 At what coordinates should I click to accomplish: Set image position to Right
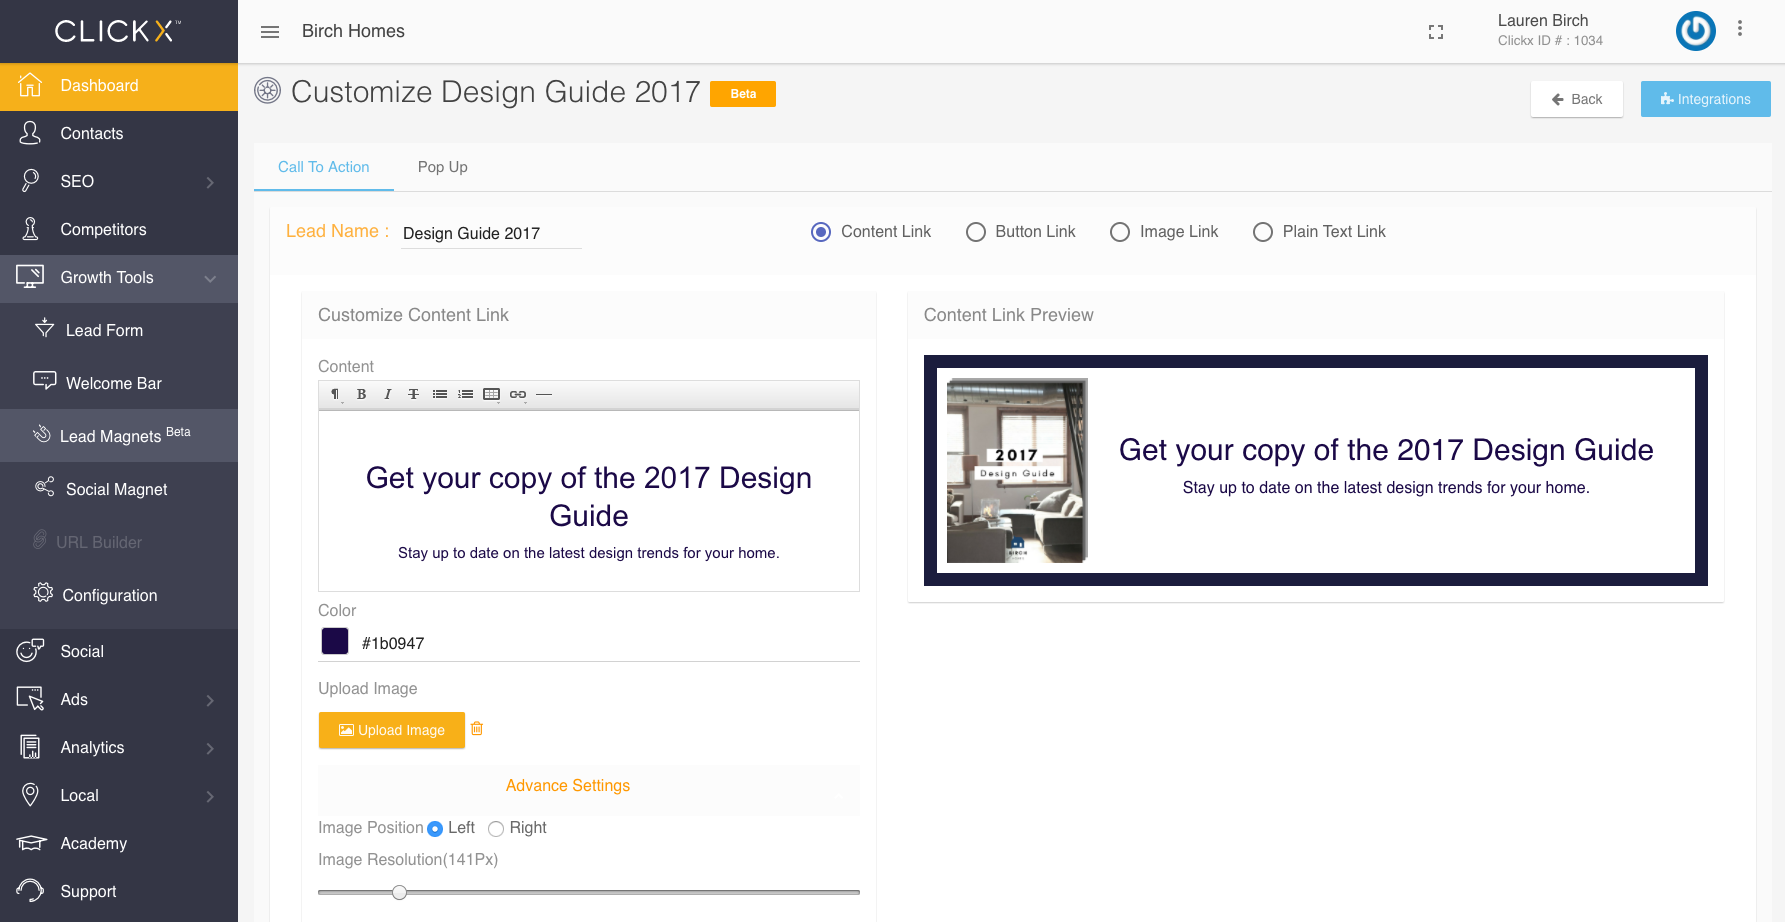click(x=496, y=829)
